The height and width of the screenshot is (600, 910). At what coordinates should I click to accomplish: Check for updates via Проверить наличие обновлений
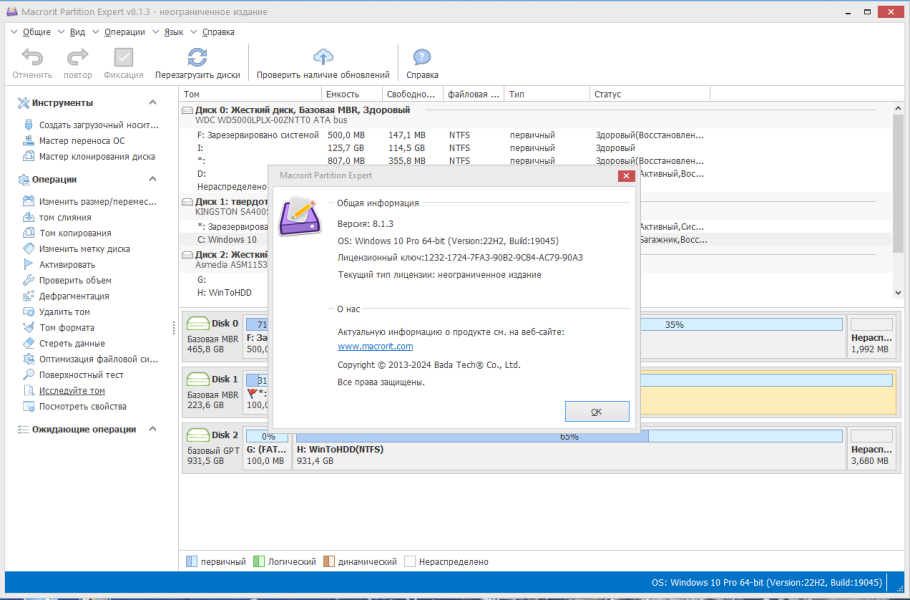click(x=323, y=57)
